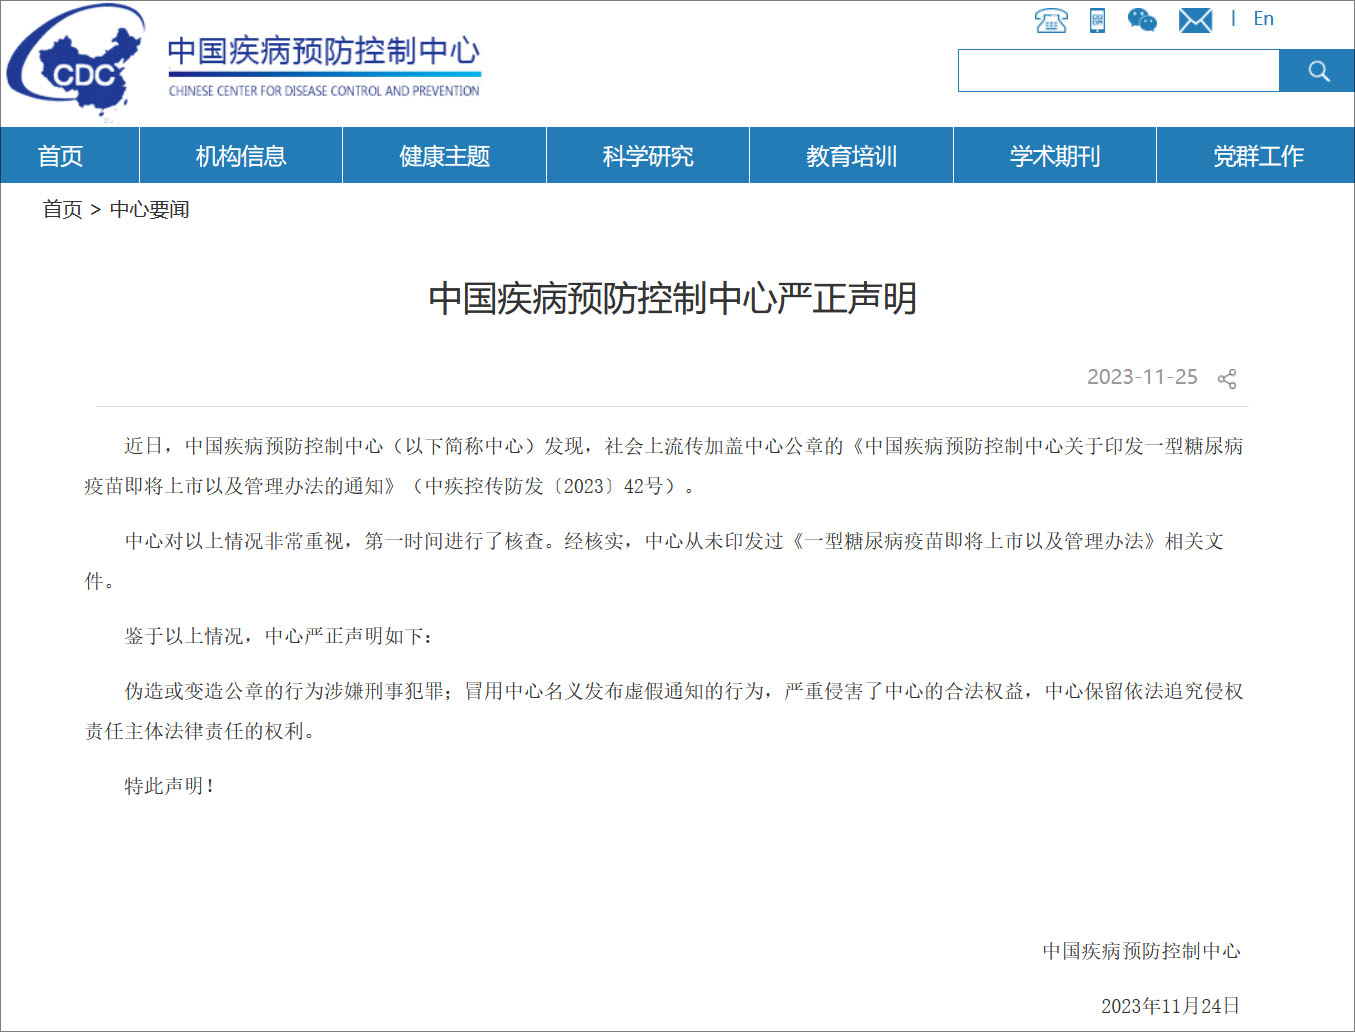This screenshot has width=1355, height=1032.
Task: Click the paragraph starting 鉴于以上情况
Action: [279, 636]
